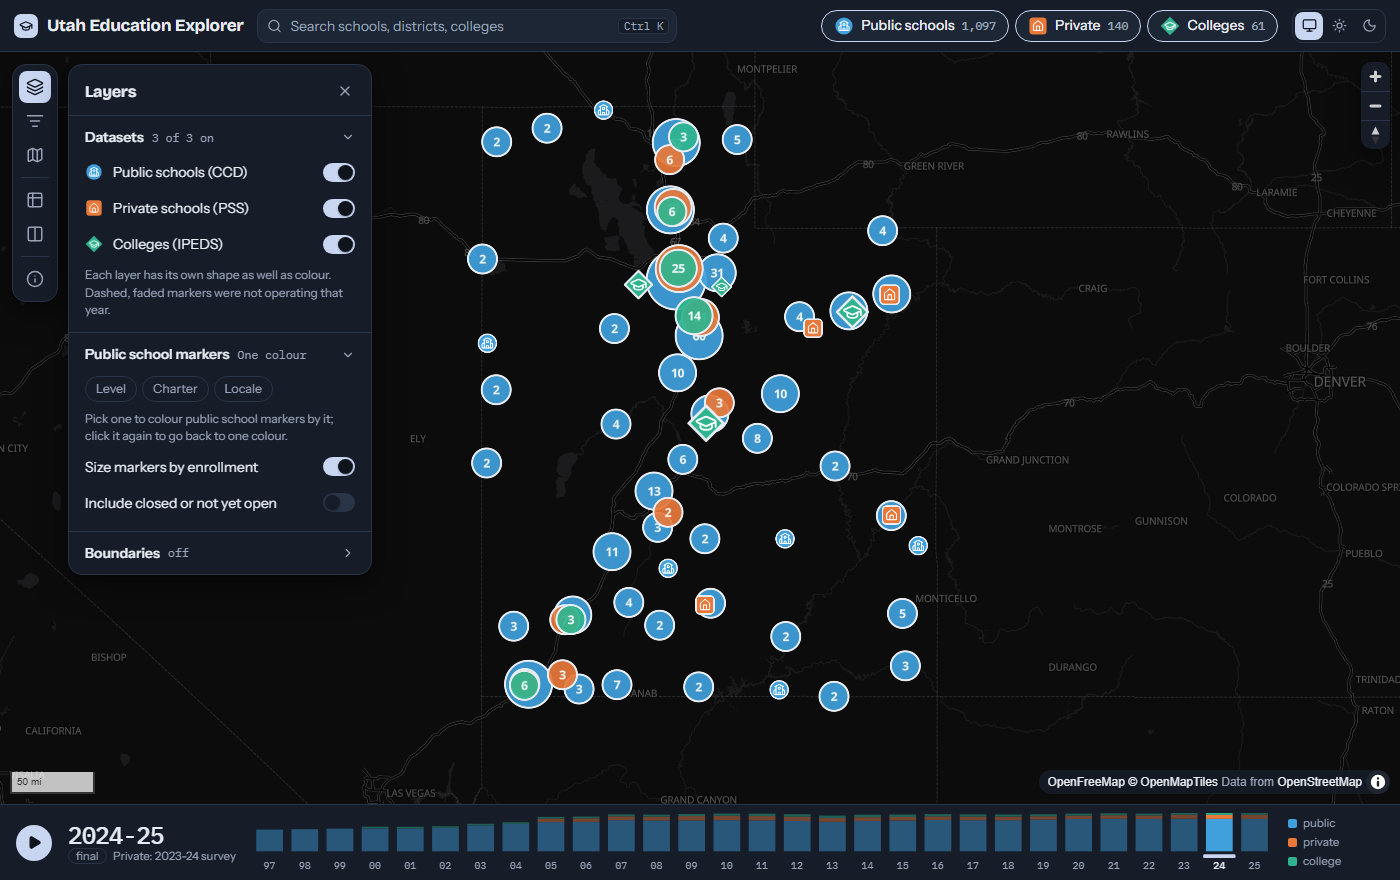1400x880 pixels.
Task: Collapse the Public school markers section
Action: point(220,354)
